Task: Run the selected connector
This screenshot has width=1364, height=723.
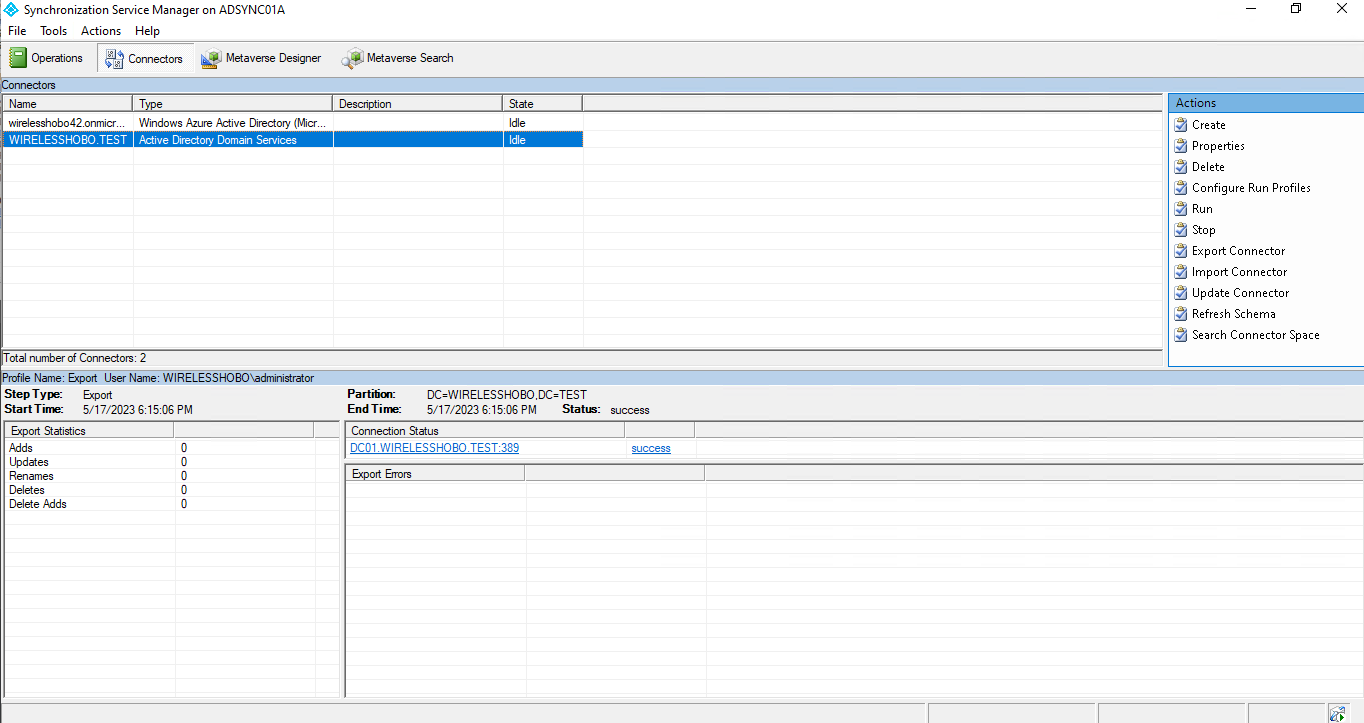Action: pos(1202,209)
